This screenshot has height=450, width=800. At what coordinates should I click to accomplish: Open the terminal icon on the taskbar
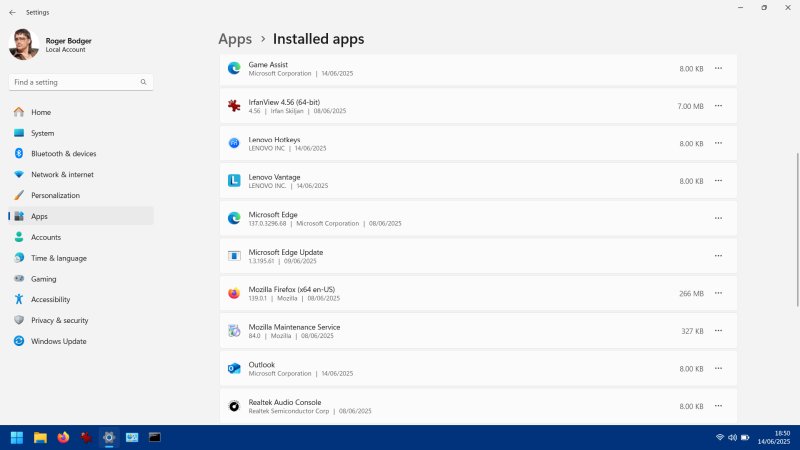(x=155, y=437)
